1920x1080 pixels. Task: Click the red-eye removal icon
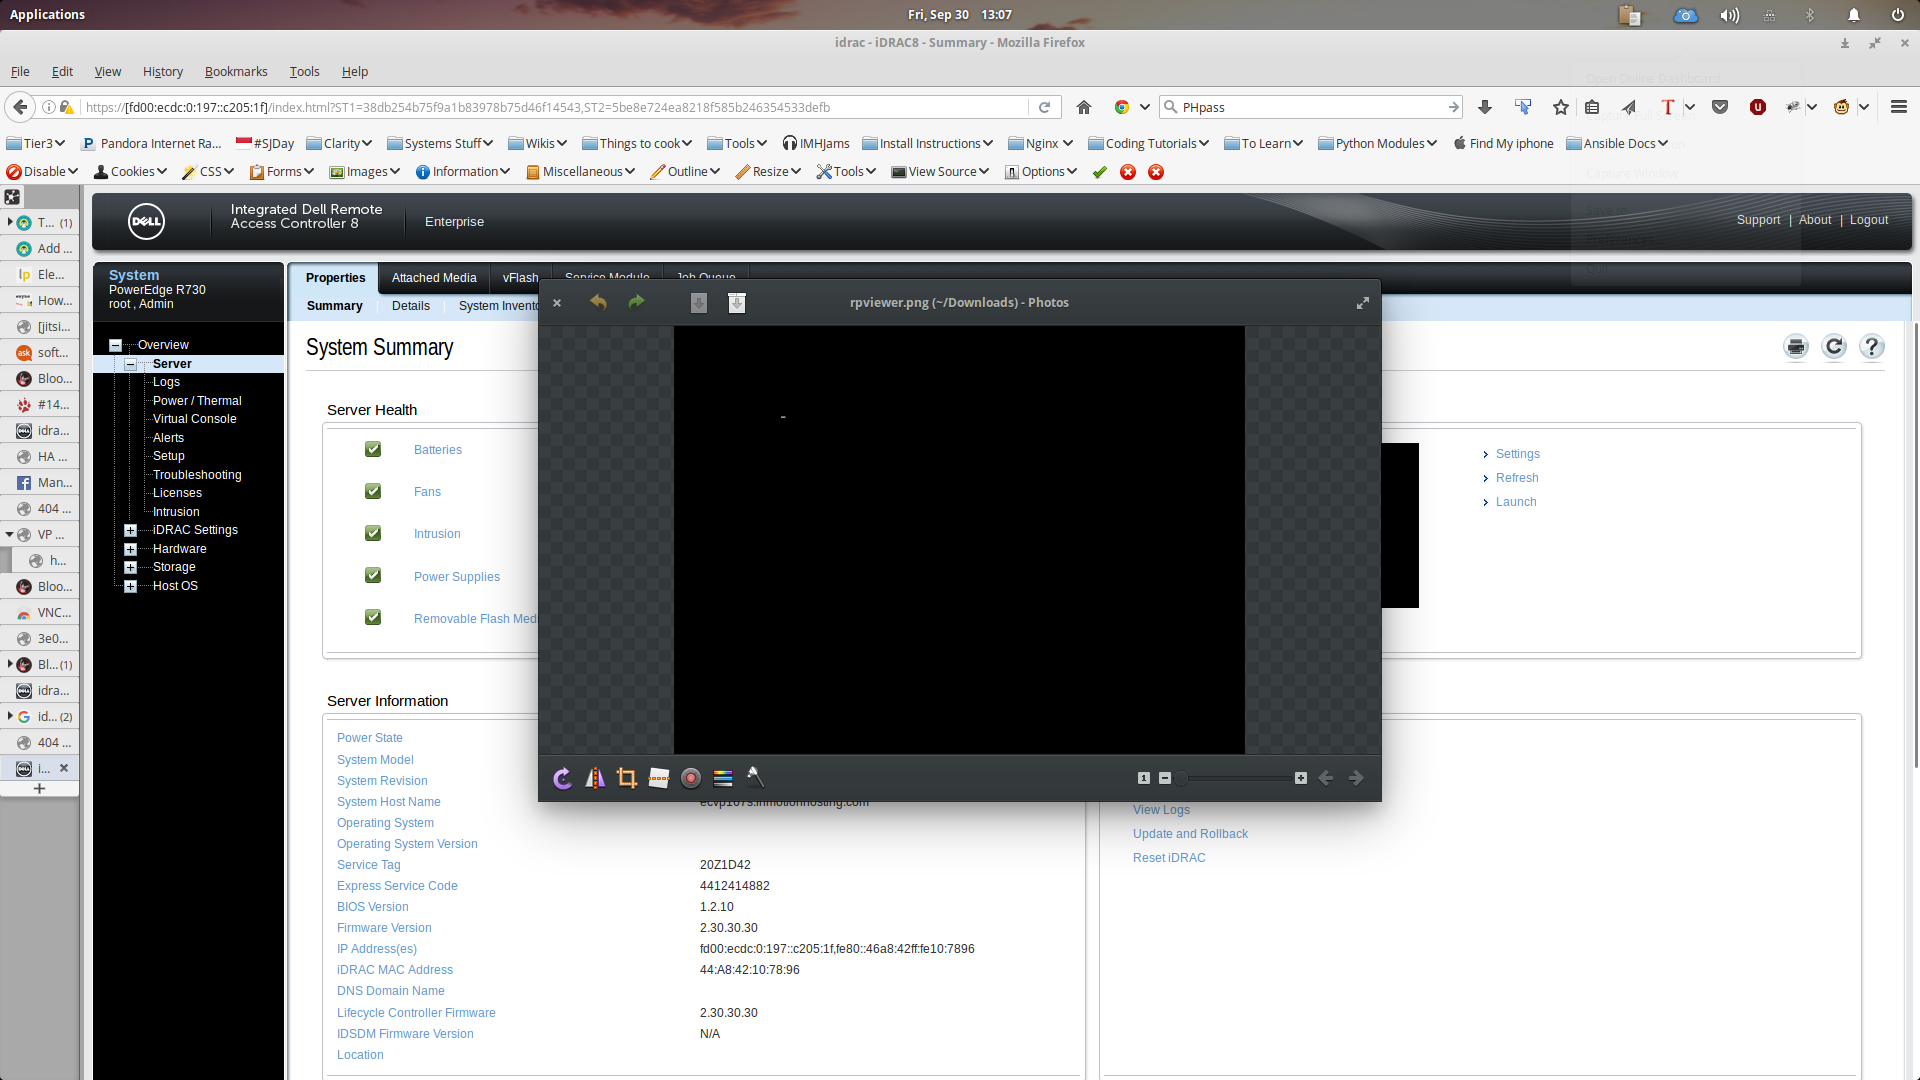(x=691, y=778)
